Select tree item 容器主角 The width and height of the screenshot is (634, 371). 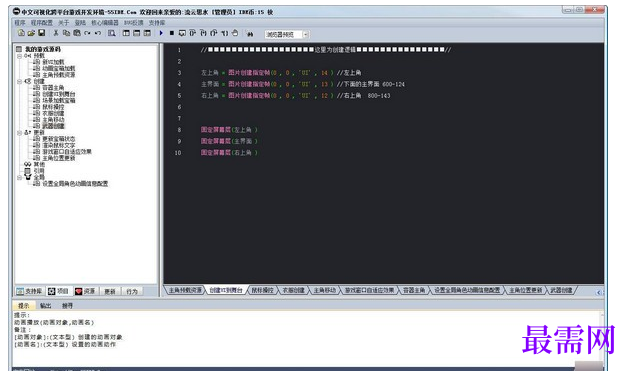tap(53, 88)
